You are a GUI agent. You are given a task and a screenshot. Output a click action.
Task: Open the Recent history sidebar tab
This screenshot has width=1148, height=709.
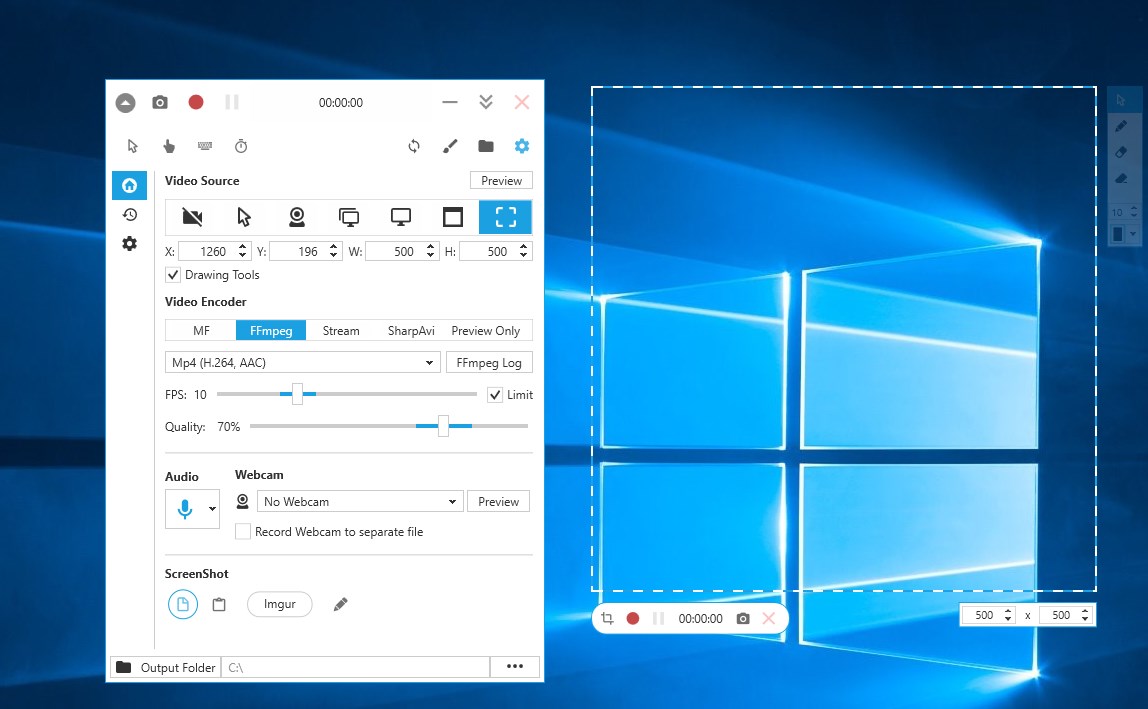pyautogui.click(x=130, y=215)
